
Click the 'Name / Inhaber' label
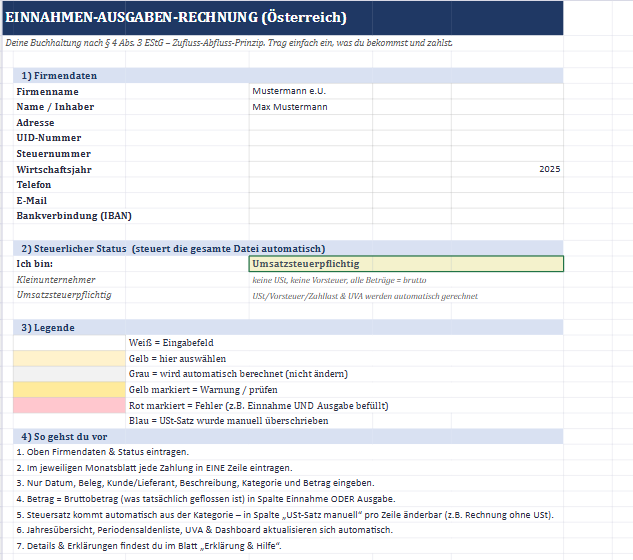(x=55, y=107)
